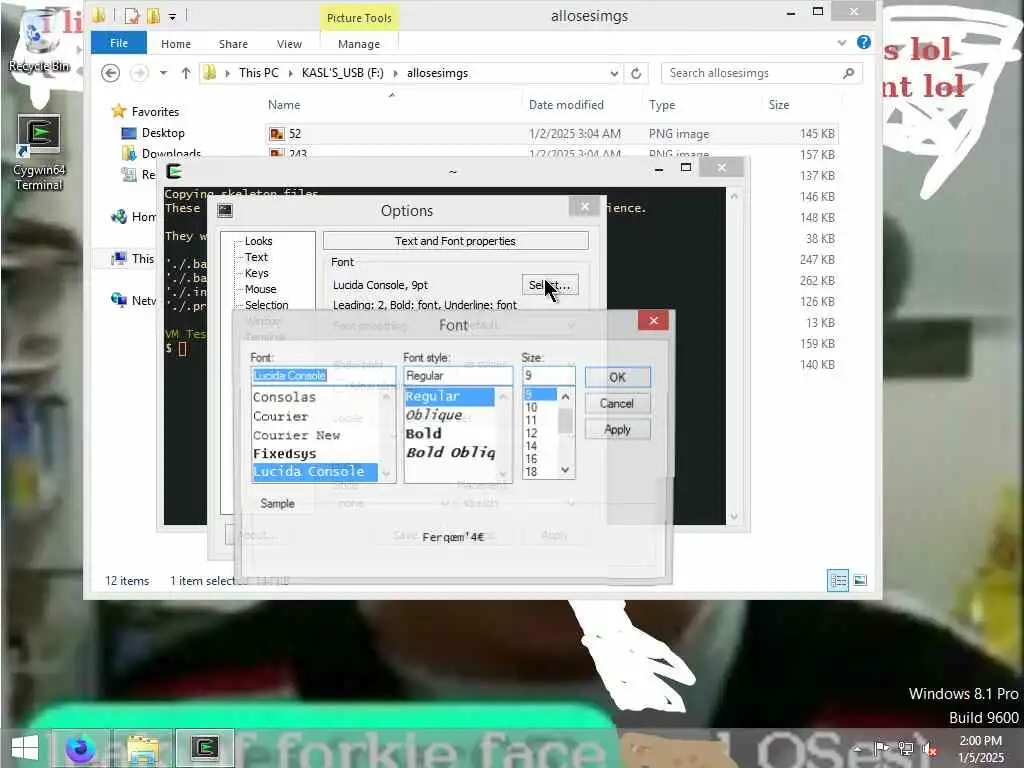
Task: Click the Font style input field
Action: [x=458, y=376]
